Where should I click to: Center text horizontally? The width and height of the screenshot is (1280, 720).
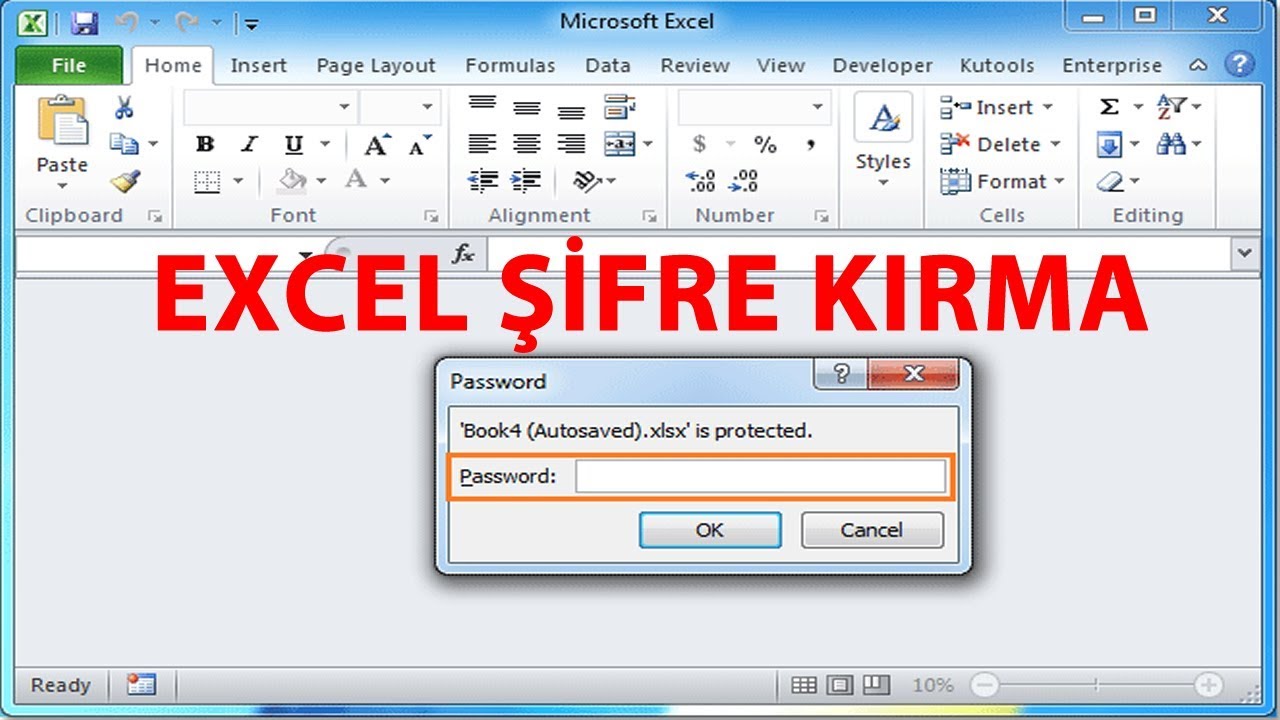pyautogui.click(x=527, y=144)
